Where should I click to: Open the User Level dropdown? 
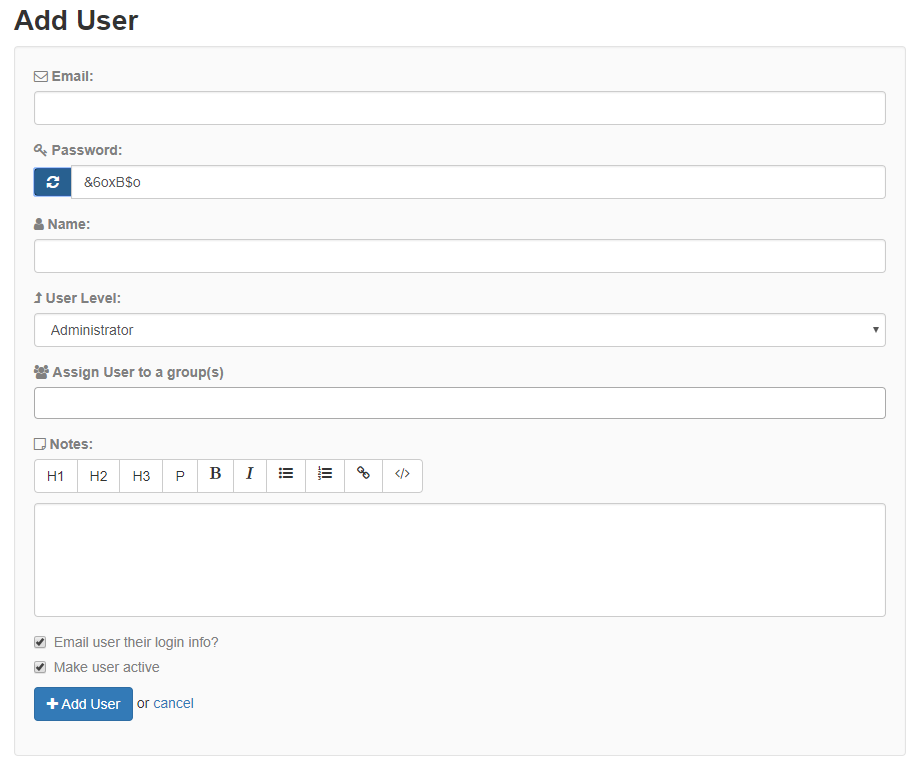click(460, 330)
